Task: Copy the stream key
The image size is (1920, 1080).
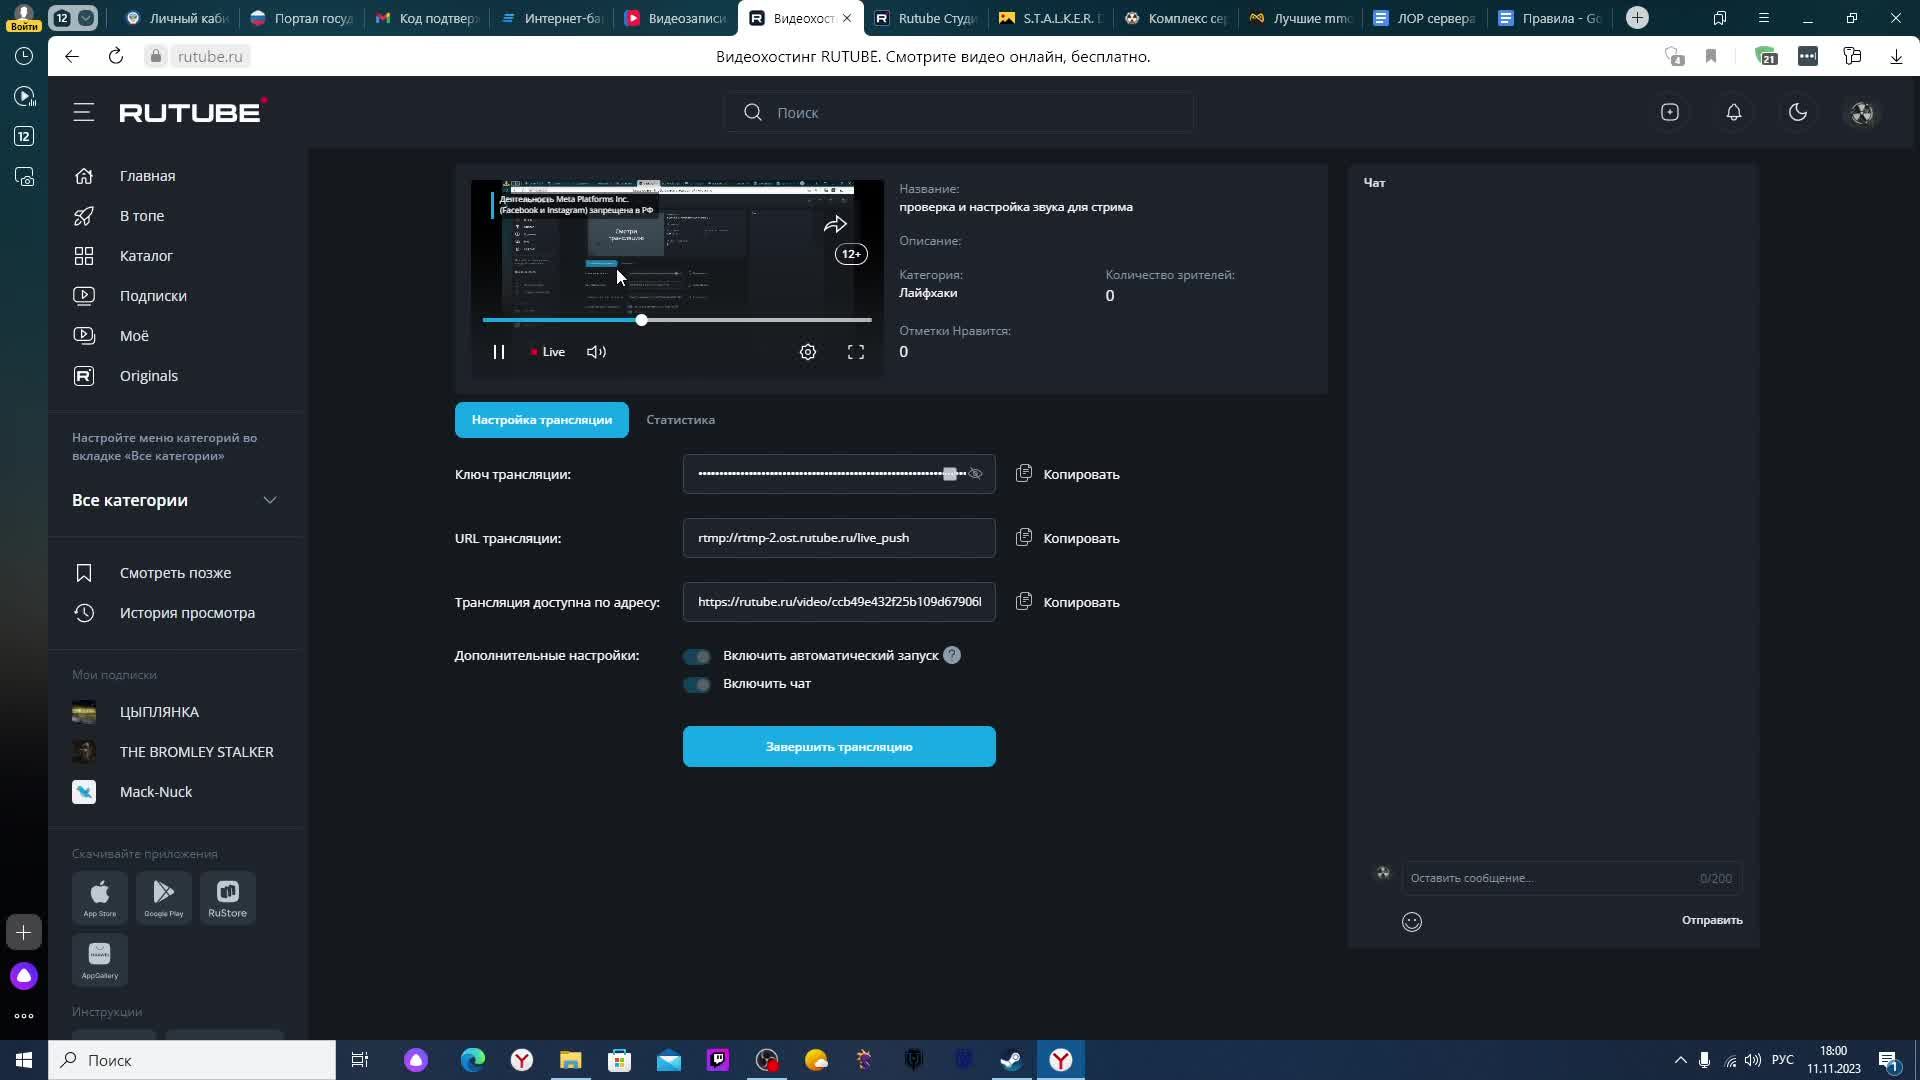Action: tap(1068, 474)
